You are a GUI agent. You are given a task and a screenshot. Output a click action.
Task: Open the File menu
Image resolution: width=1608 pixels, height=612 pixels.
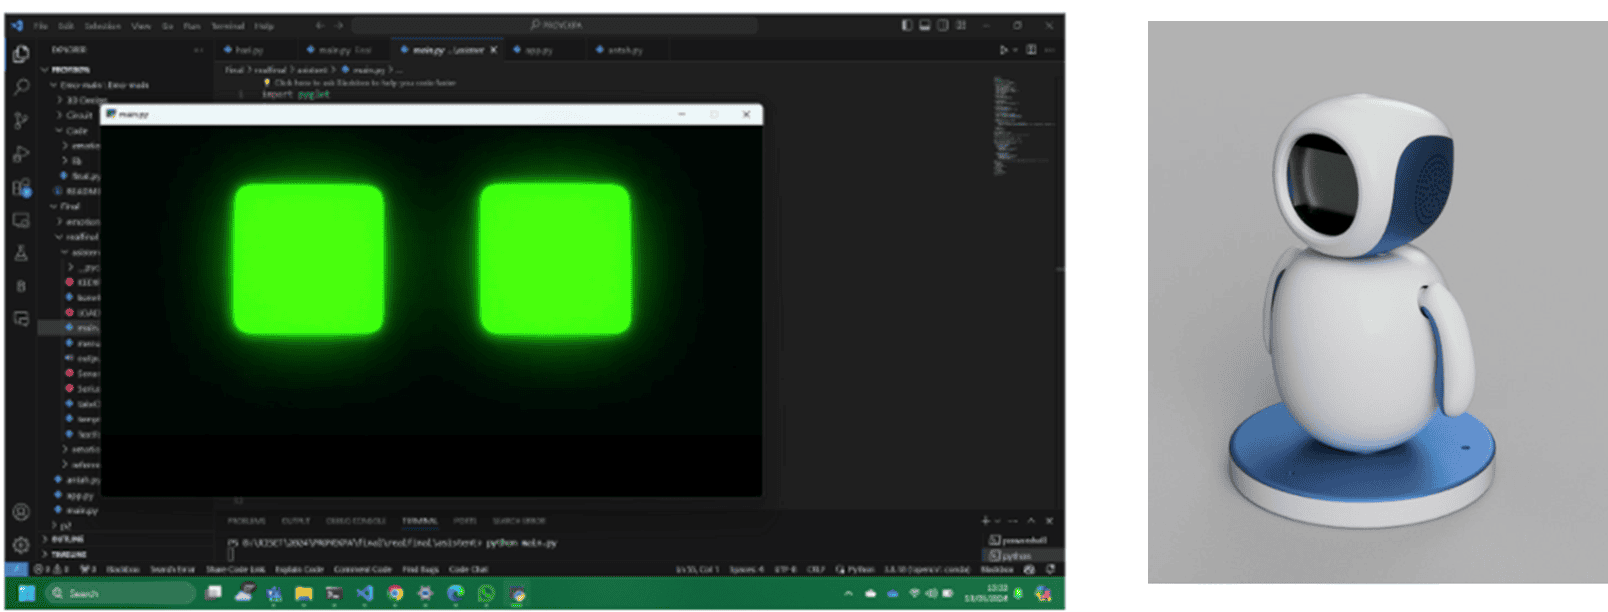coord(41,26)
